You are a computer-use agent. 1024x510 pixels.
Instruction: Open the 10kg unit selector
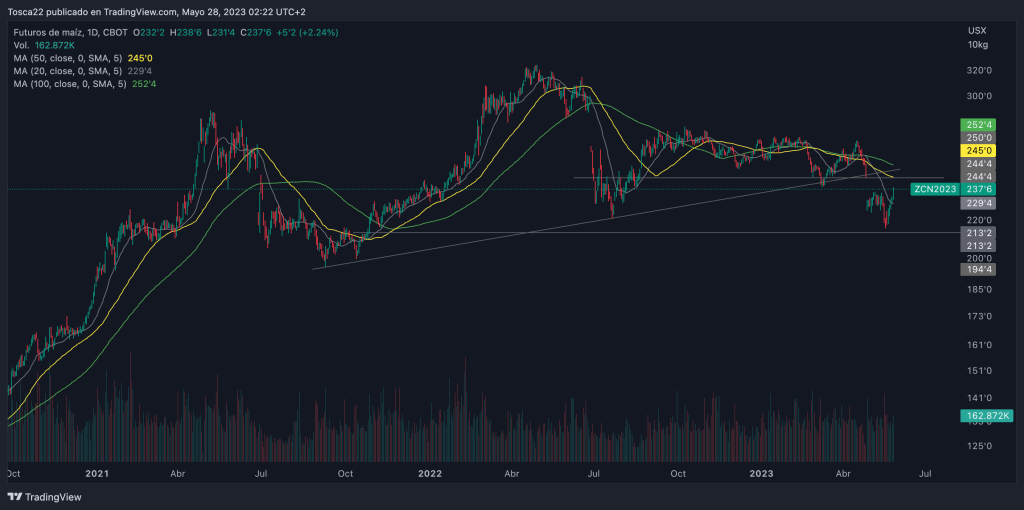978,45
